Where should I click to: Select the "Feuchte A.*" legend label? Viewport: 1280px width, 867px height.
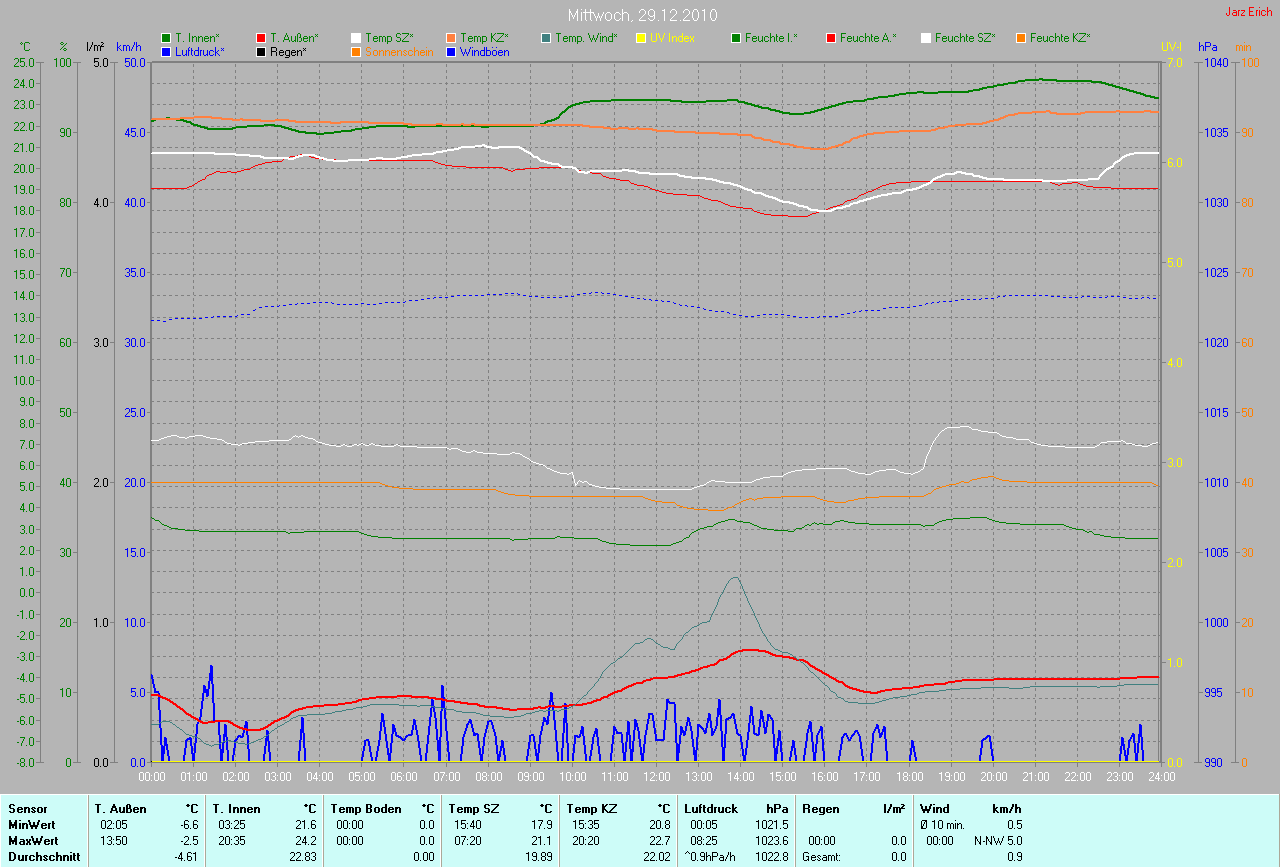(x=868, y=38)
